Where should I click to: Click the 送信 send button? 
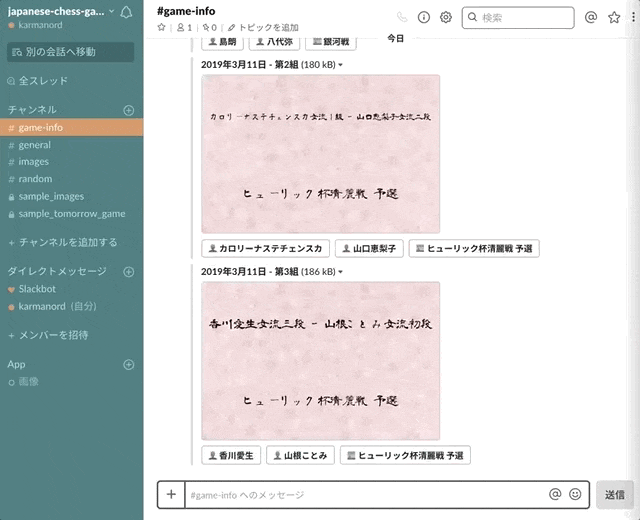[x=615, y=495]
